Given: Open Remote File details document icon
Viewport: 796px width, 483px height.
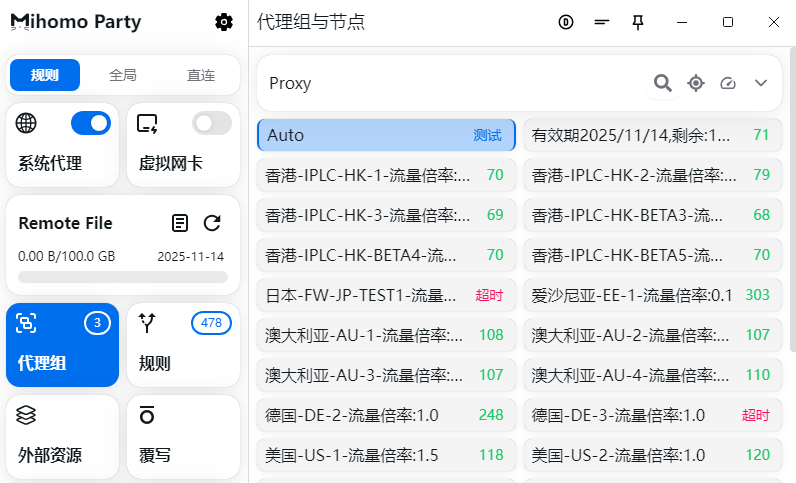Looking at the screenshot, I should pyautogui.click(x=180, y=223).
